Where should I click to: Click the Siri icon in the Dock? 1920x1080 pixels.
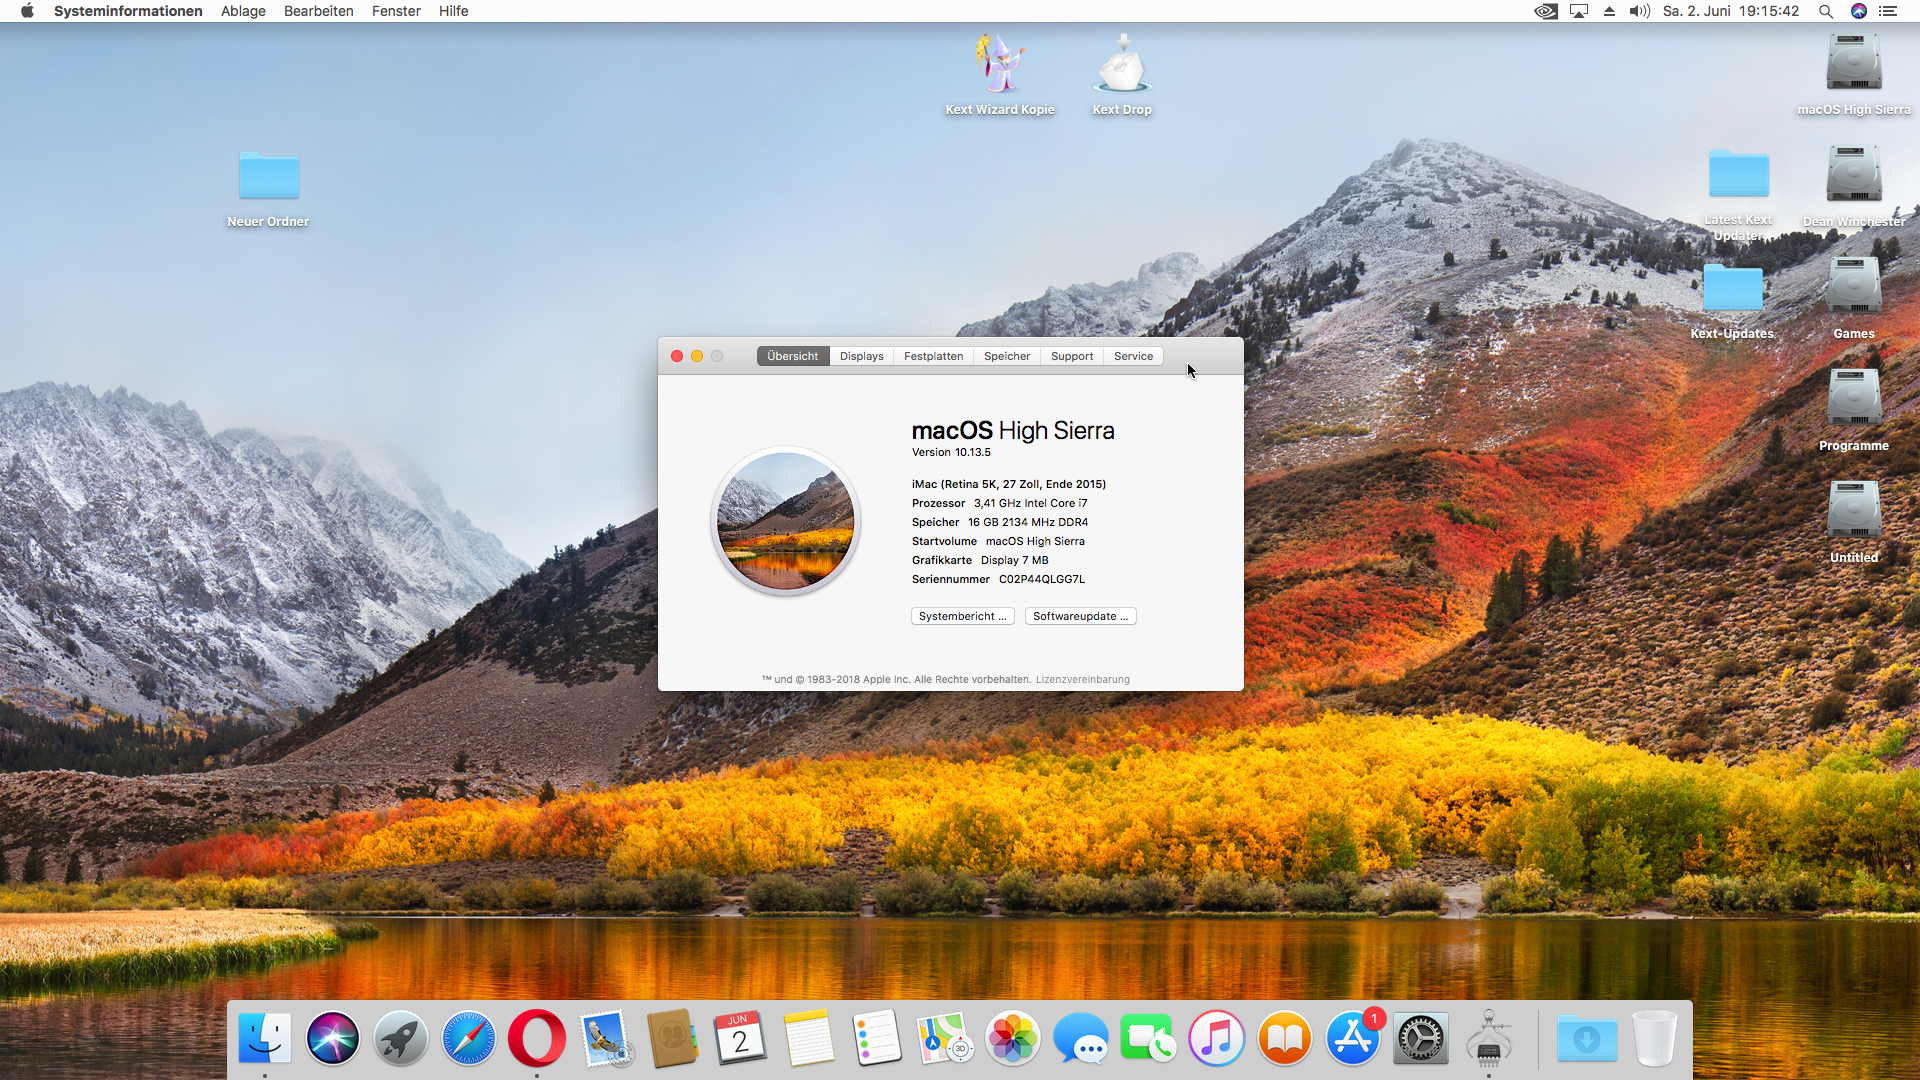332,1038
